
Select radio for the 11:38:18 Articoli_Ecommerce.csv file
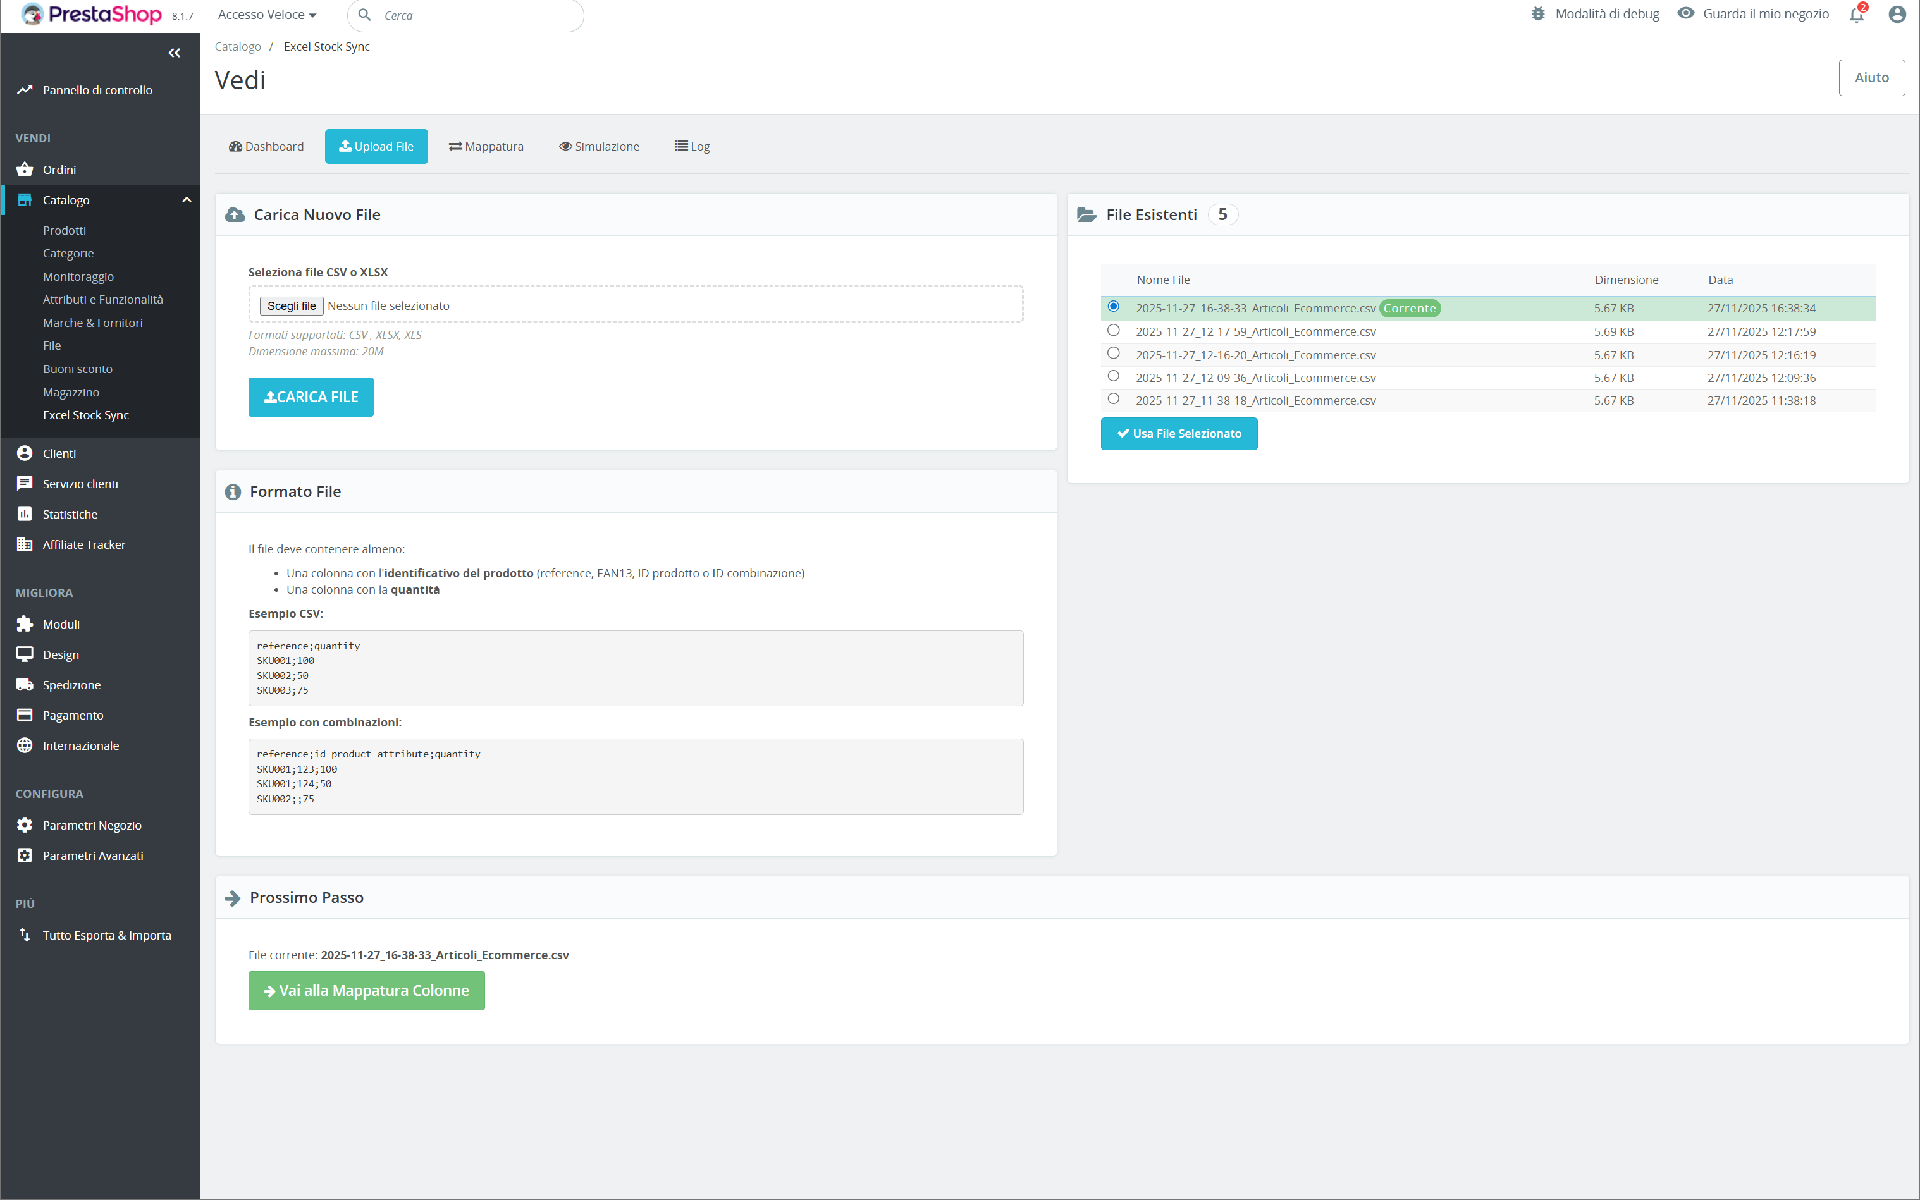pyautogui.click(x=1113, y=399)
